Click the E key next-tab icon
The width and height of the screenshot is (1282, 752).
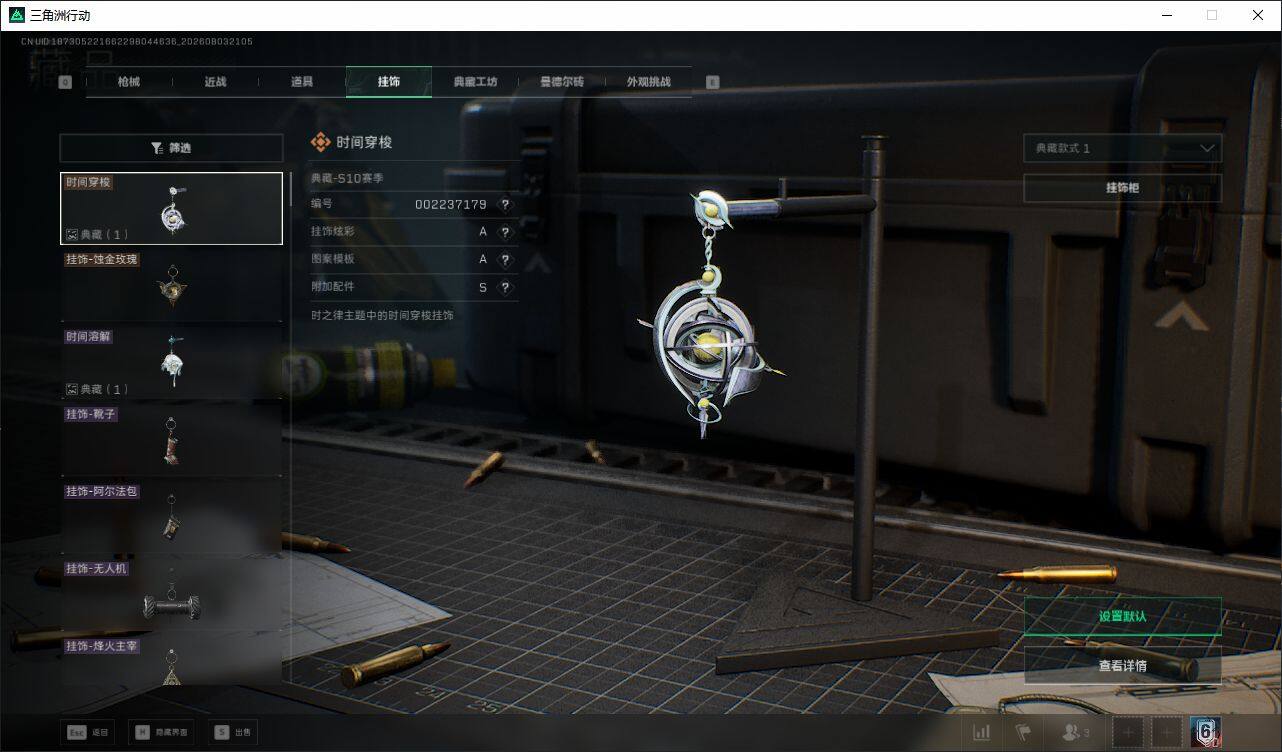(713, 83)
